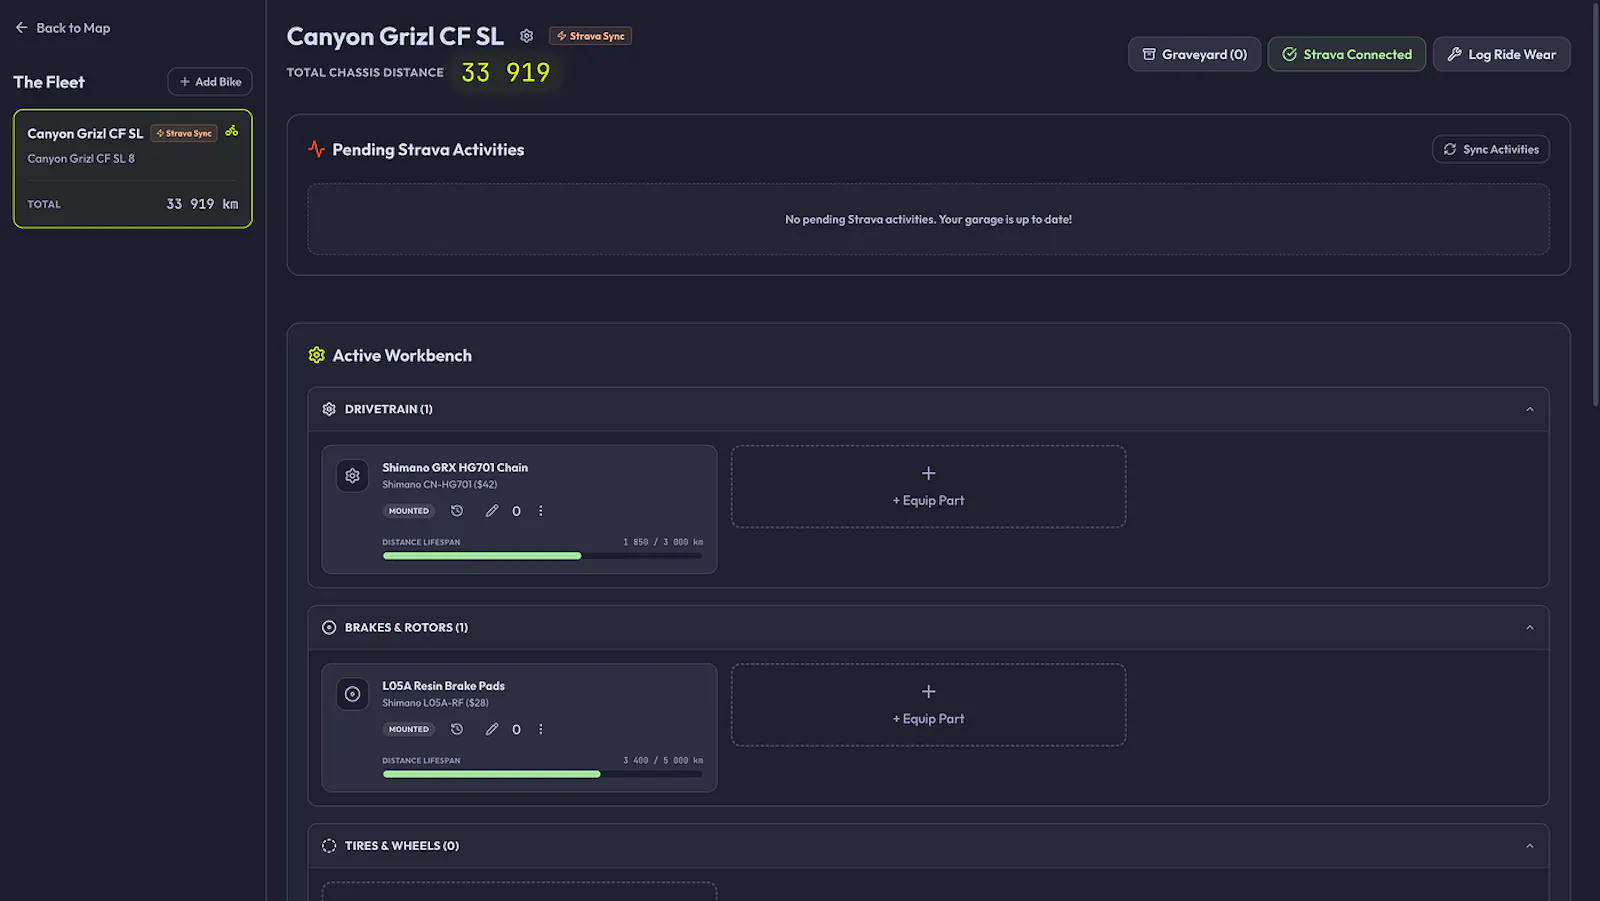Go back via Back to Map link

pyautogui.click(x=63, y=28)
